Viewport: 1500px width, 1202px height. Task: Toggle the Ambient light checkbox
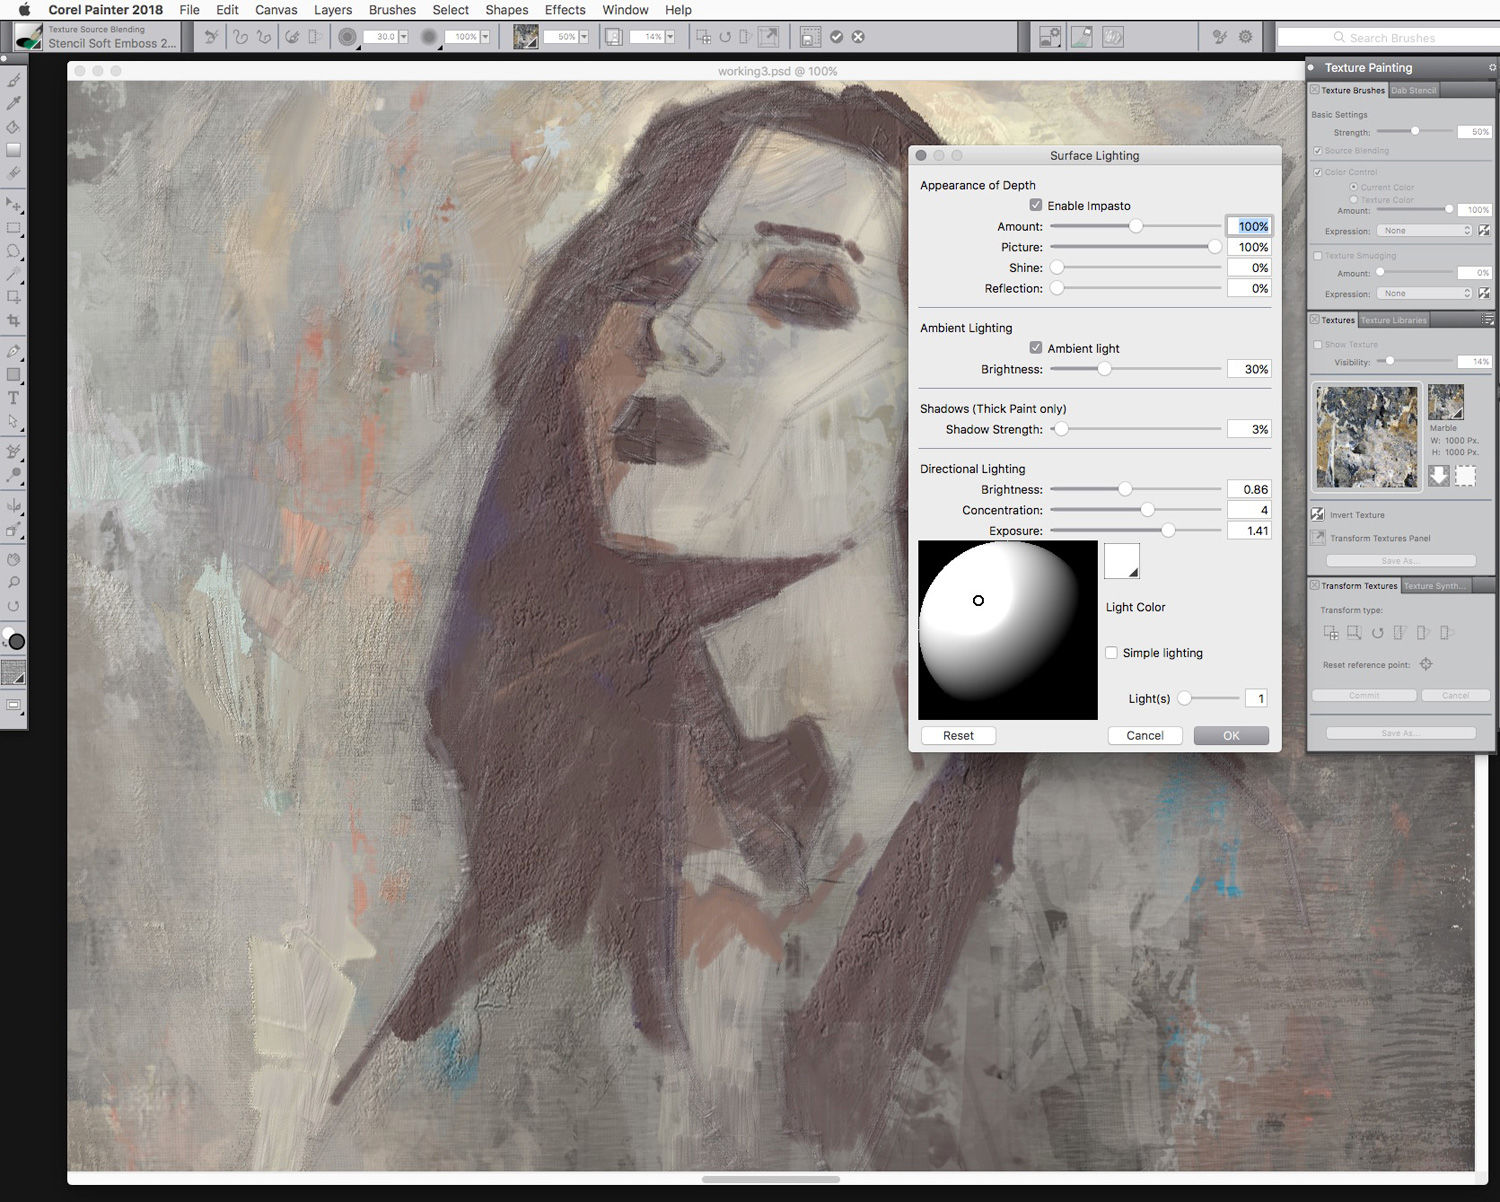tap(1036, 348)
